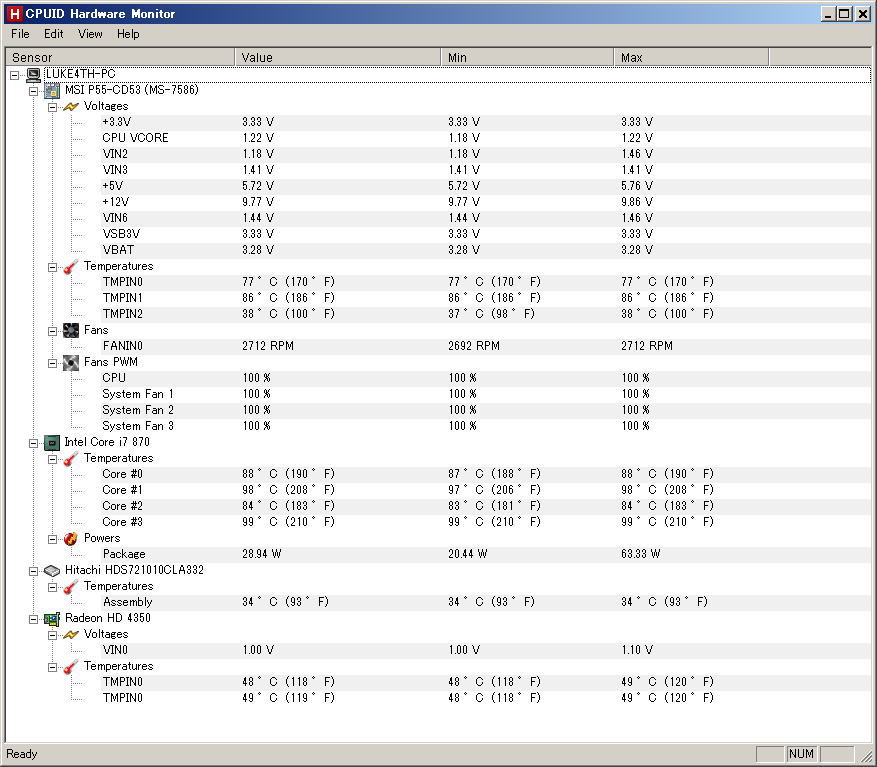The height and width of the screenshot is (767, 877).
Task: Open the File menu
Action: pos(20,34)
